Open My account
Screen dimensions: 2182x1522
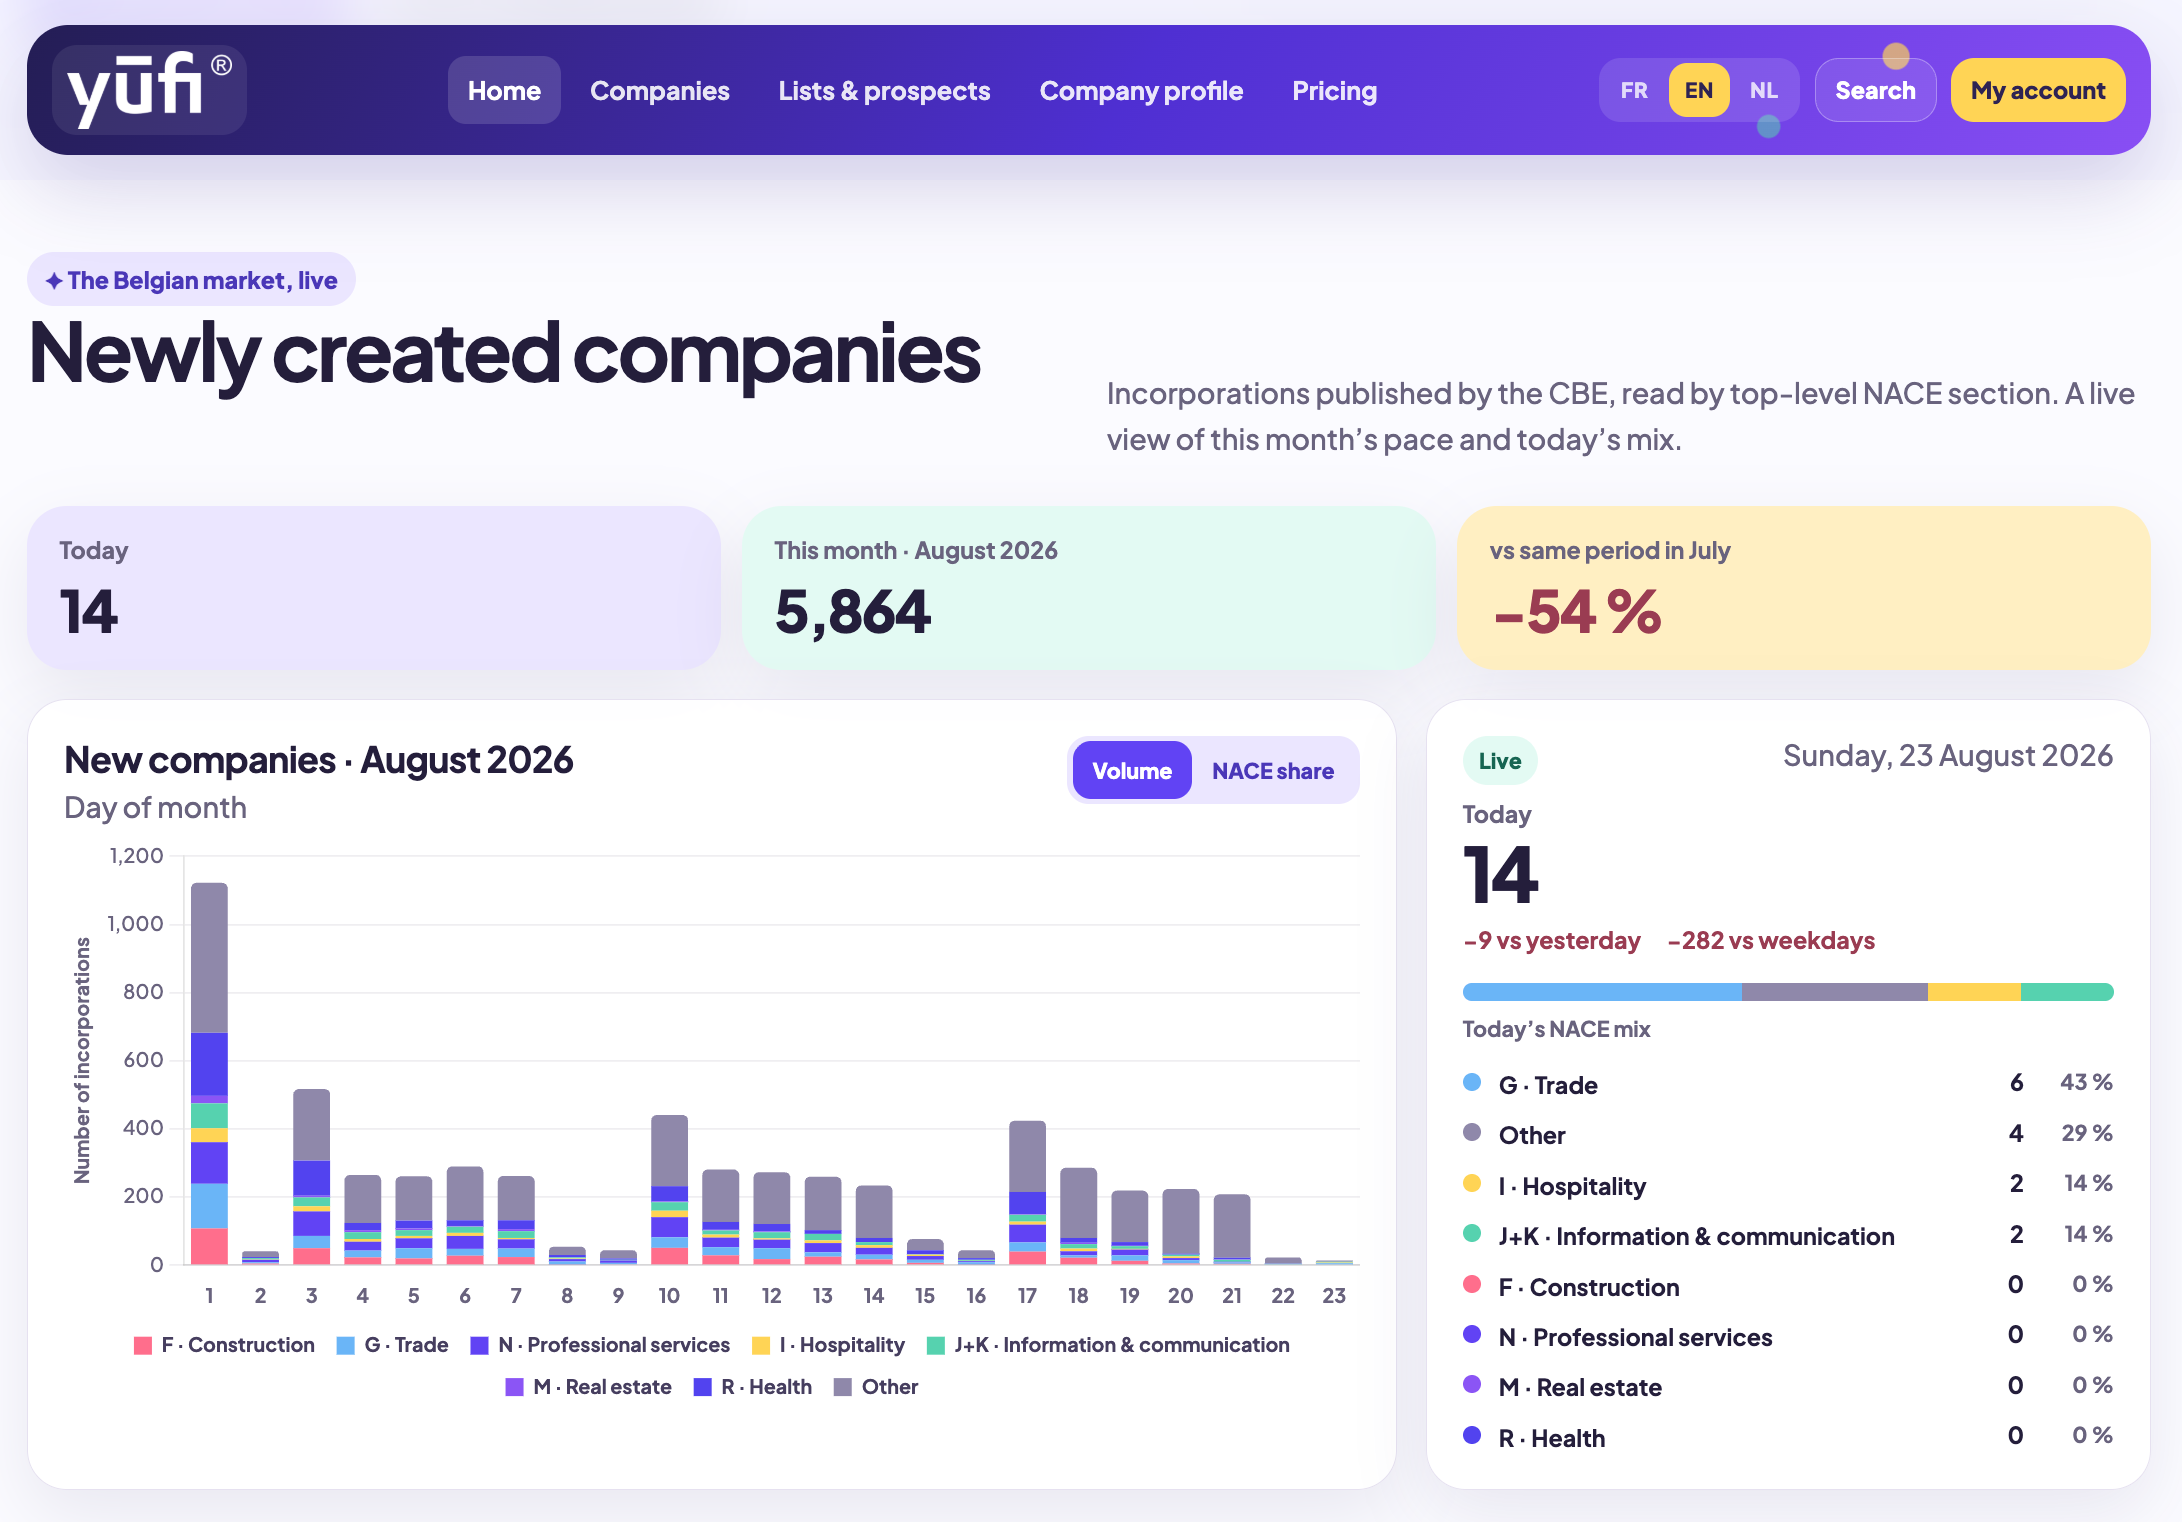2038,90
